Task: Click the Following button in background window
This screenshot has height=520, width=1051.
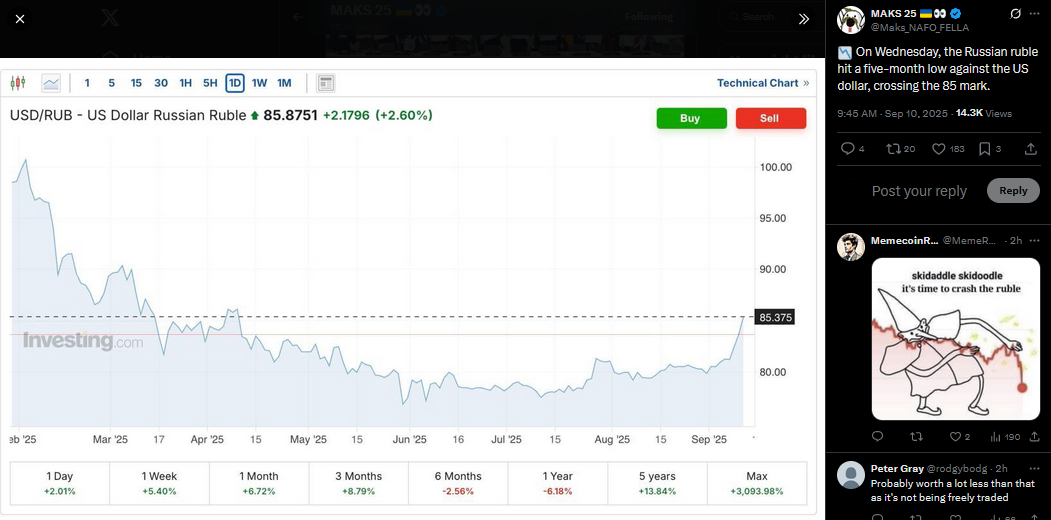Action: tap(649, 17)
